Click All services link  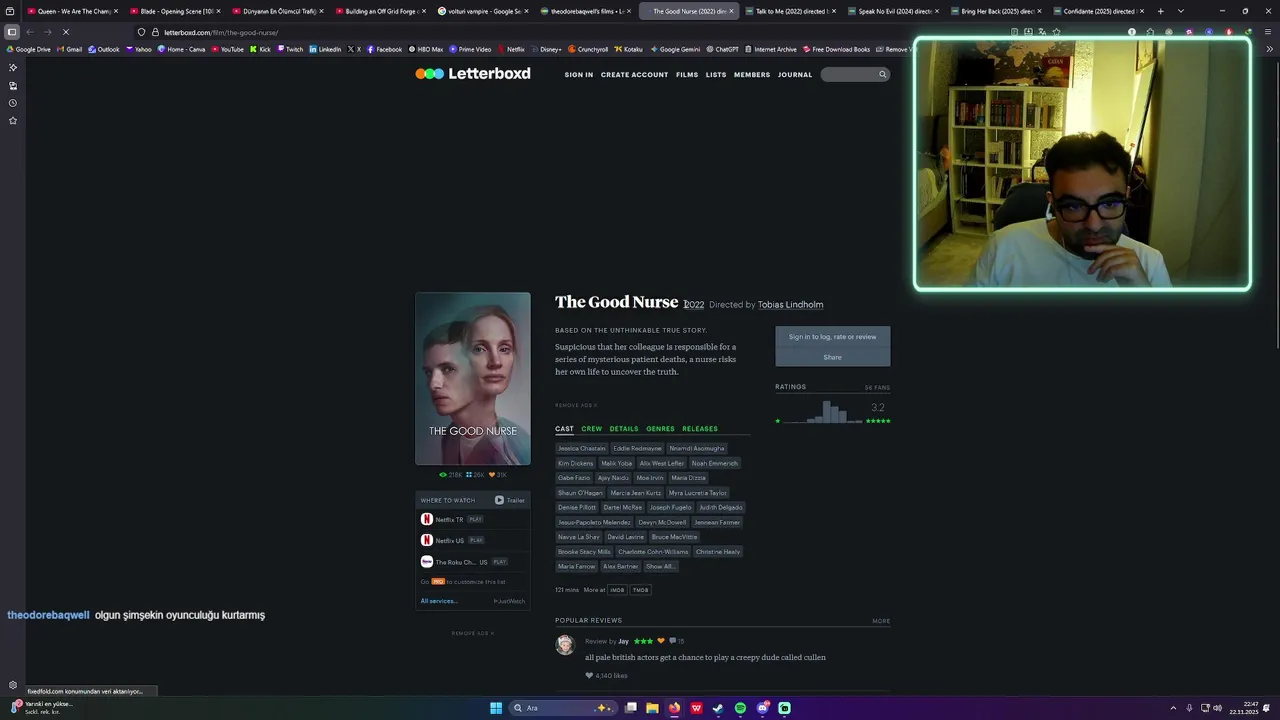(x=439, y=601)
